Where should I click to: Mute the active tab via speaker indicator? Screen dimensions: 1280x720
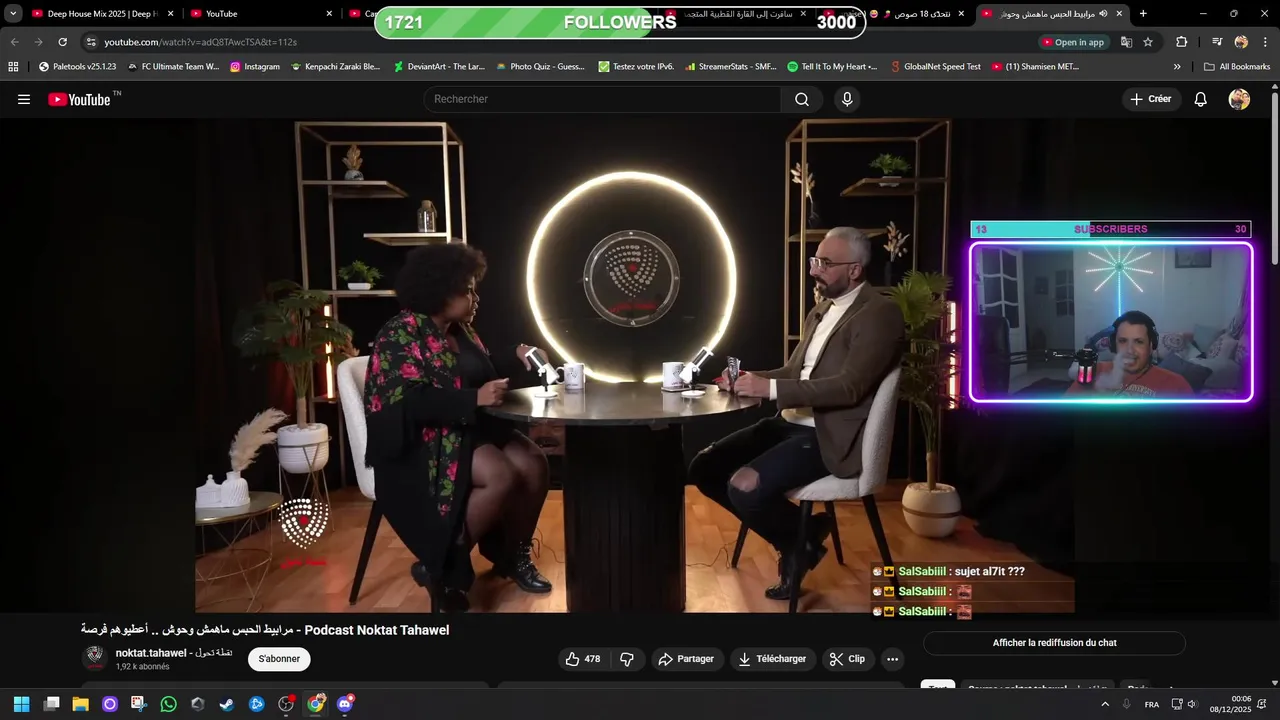point(1103,14)
